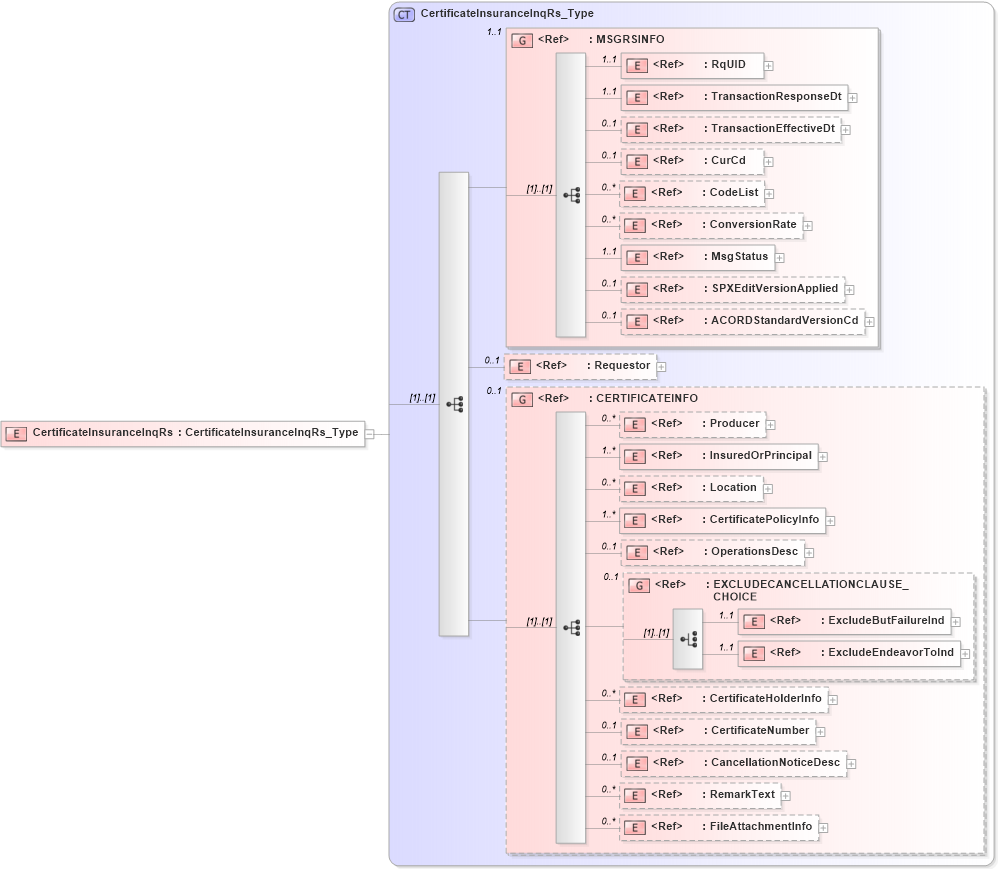The image size is (998, 869).
Task: Select the CurCd element name
Action: click(x=729, y=160)
